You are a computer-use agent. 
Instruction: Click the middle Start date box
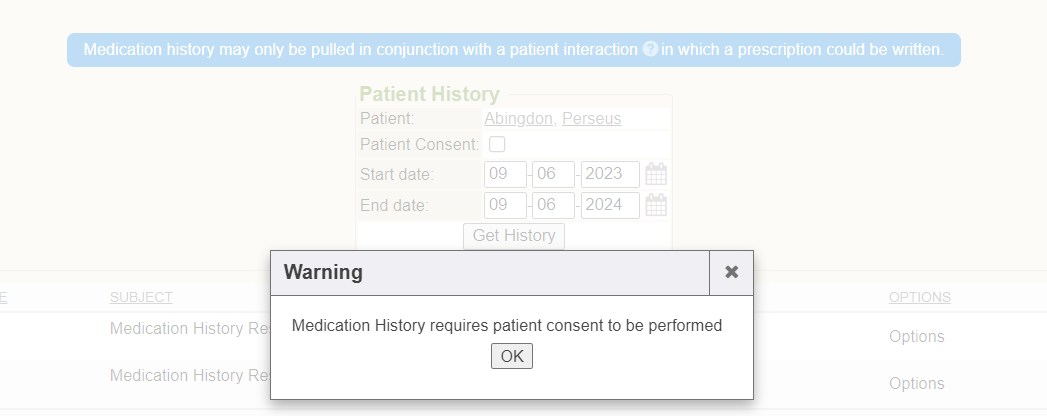pos(555,174)
